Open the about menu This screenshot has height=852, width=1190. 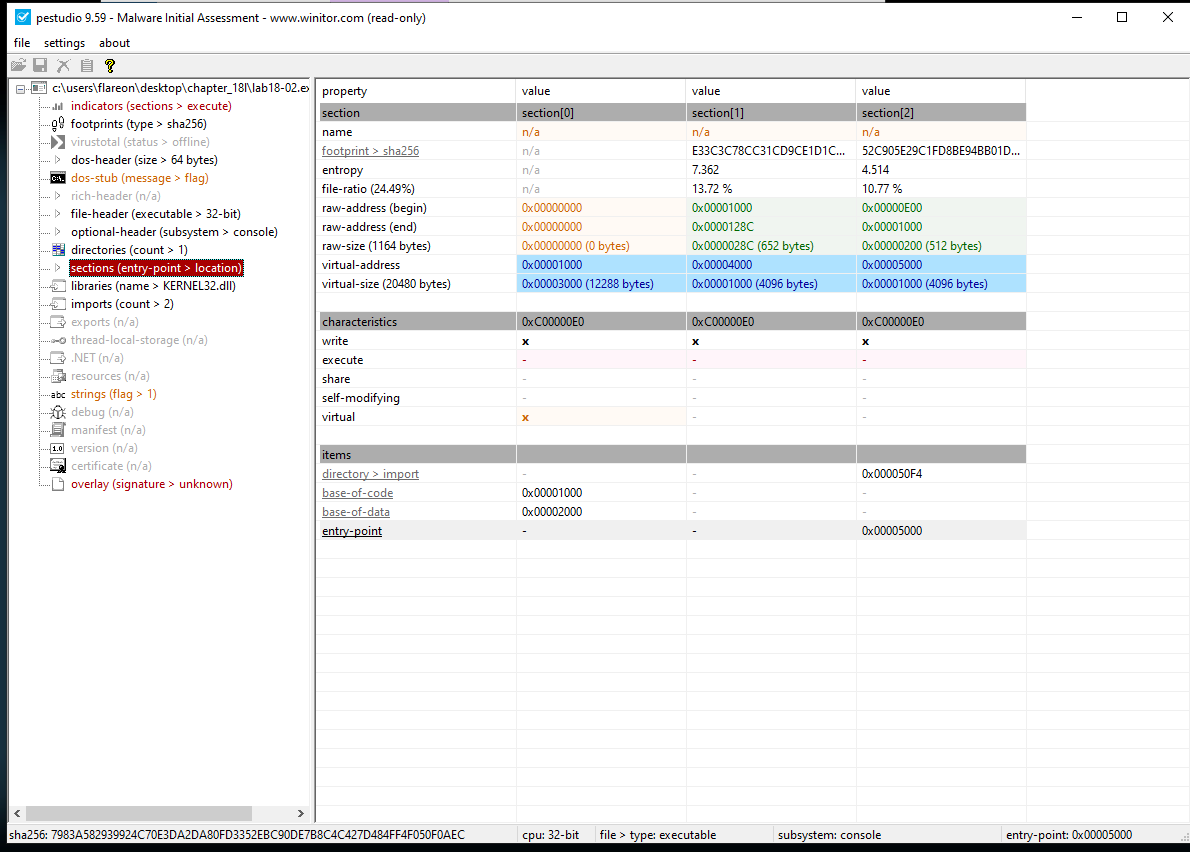tap(114, 43)
